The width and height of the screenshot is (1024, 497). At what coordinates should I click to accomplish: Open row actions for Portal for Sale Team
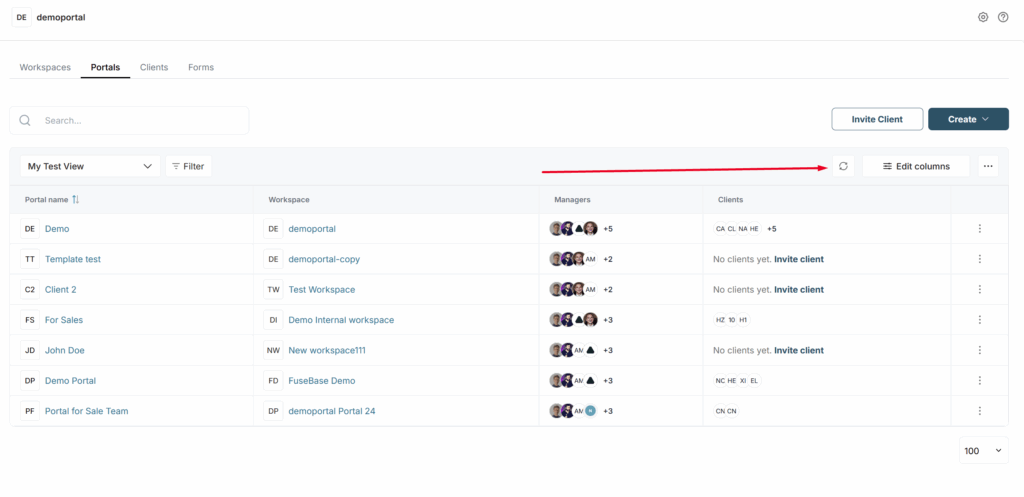979,411
